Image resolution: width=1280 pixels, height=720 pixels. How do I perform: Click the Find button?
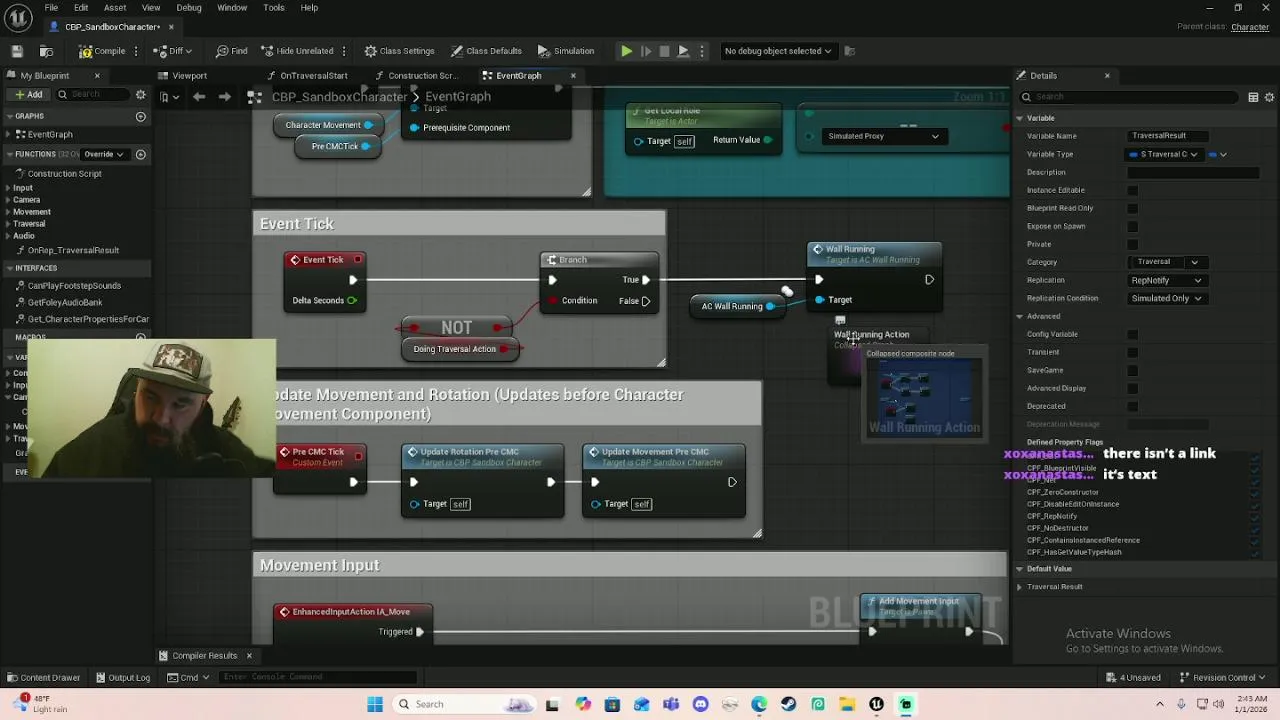(x=231, y=51)
